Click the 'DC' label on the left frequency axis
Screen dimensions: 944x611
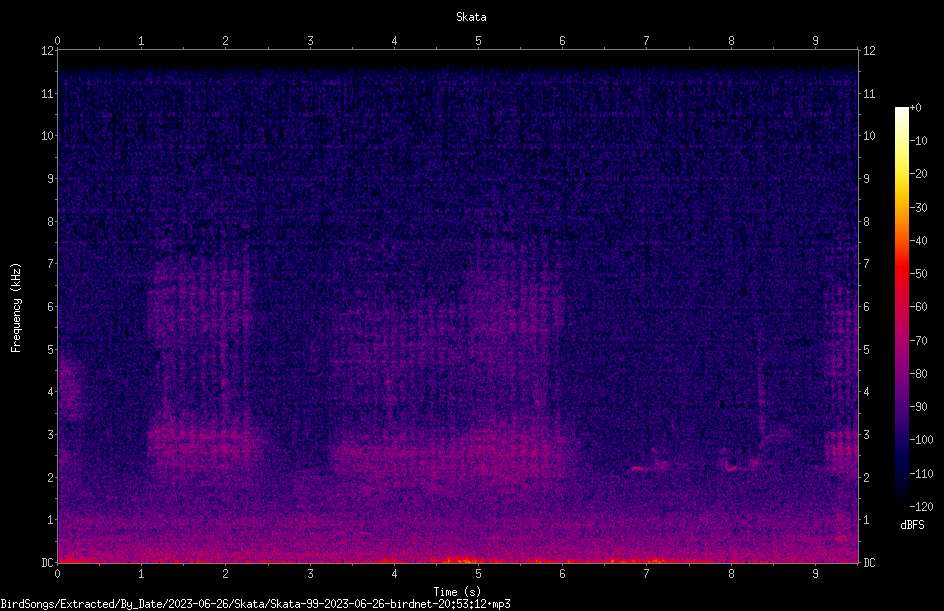(x=48, y=562)
